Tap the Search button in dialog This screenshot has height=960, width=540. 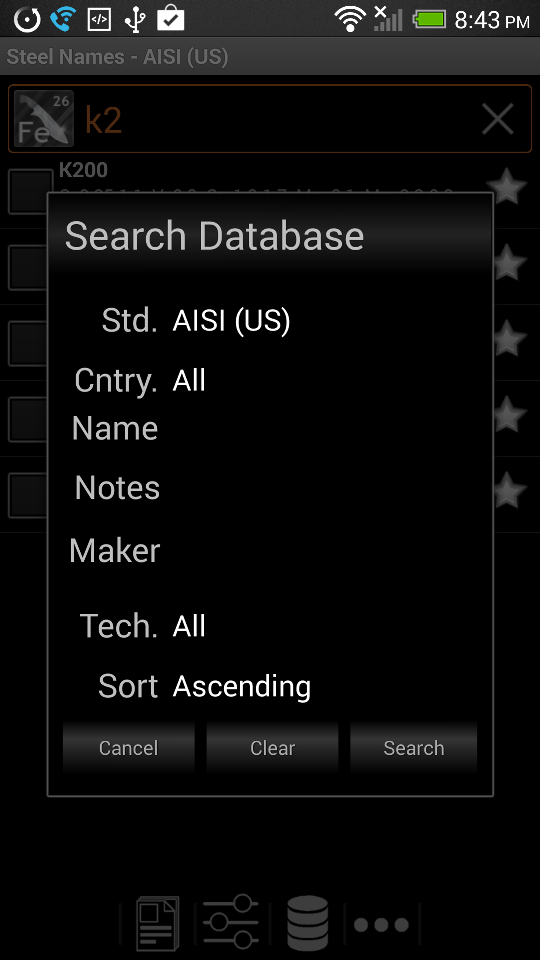click(x=414, y=748)
